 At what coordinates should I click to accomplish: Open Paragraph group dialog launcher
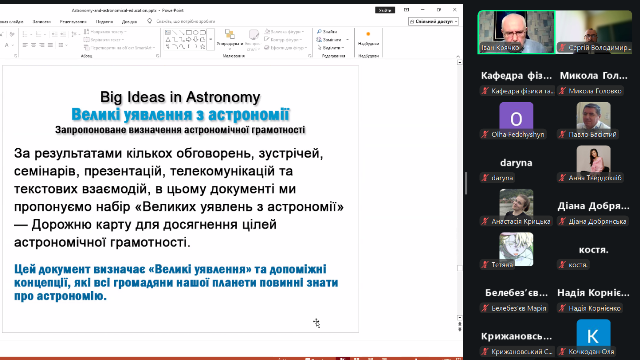coord(158,56)
